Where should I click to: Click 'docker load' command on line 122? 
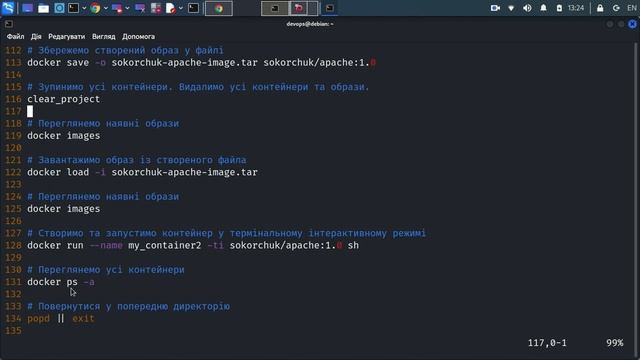click(x=58, y=172)
